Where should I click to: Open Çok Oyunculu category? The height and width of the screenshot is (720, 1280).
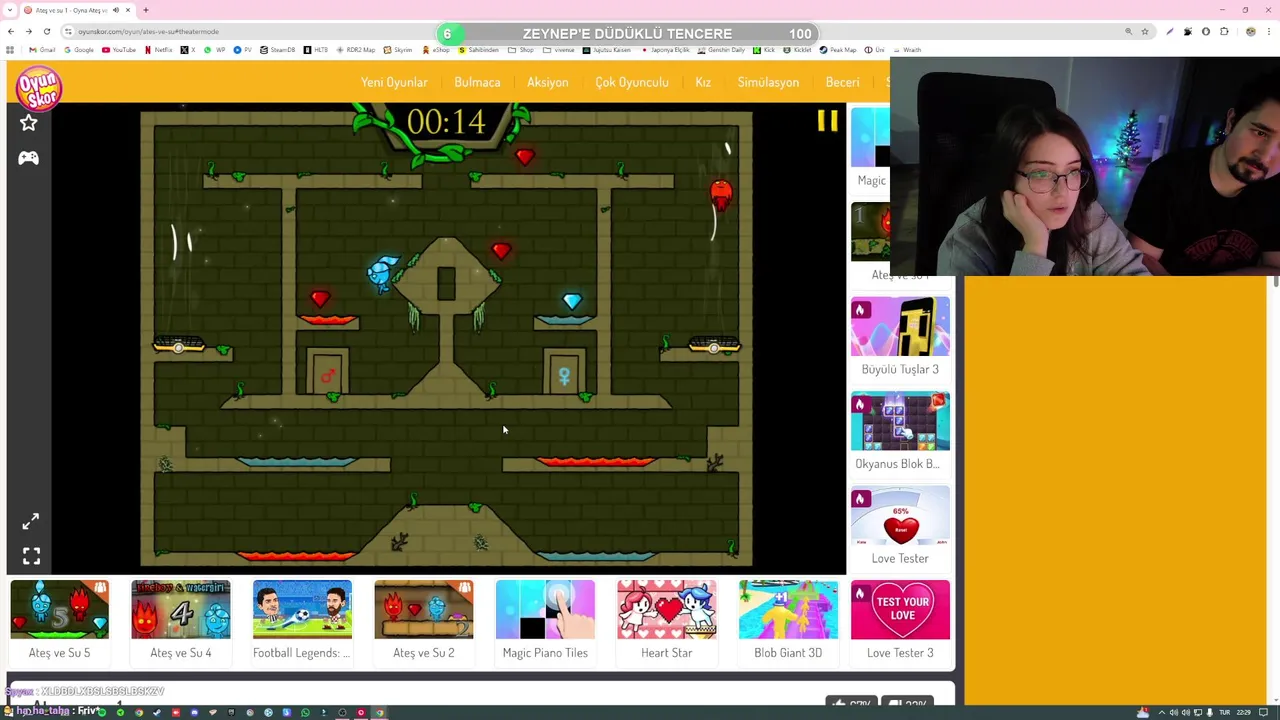(632, 82)
